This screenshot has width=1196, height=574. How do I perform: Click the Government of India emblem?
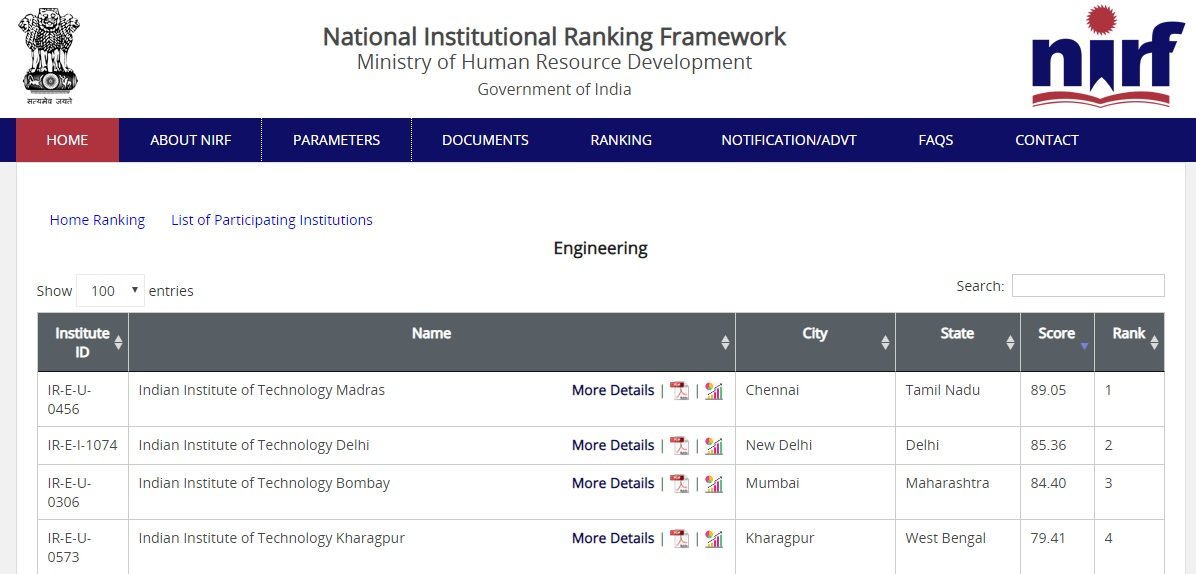point(49,56)
